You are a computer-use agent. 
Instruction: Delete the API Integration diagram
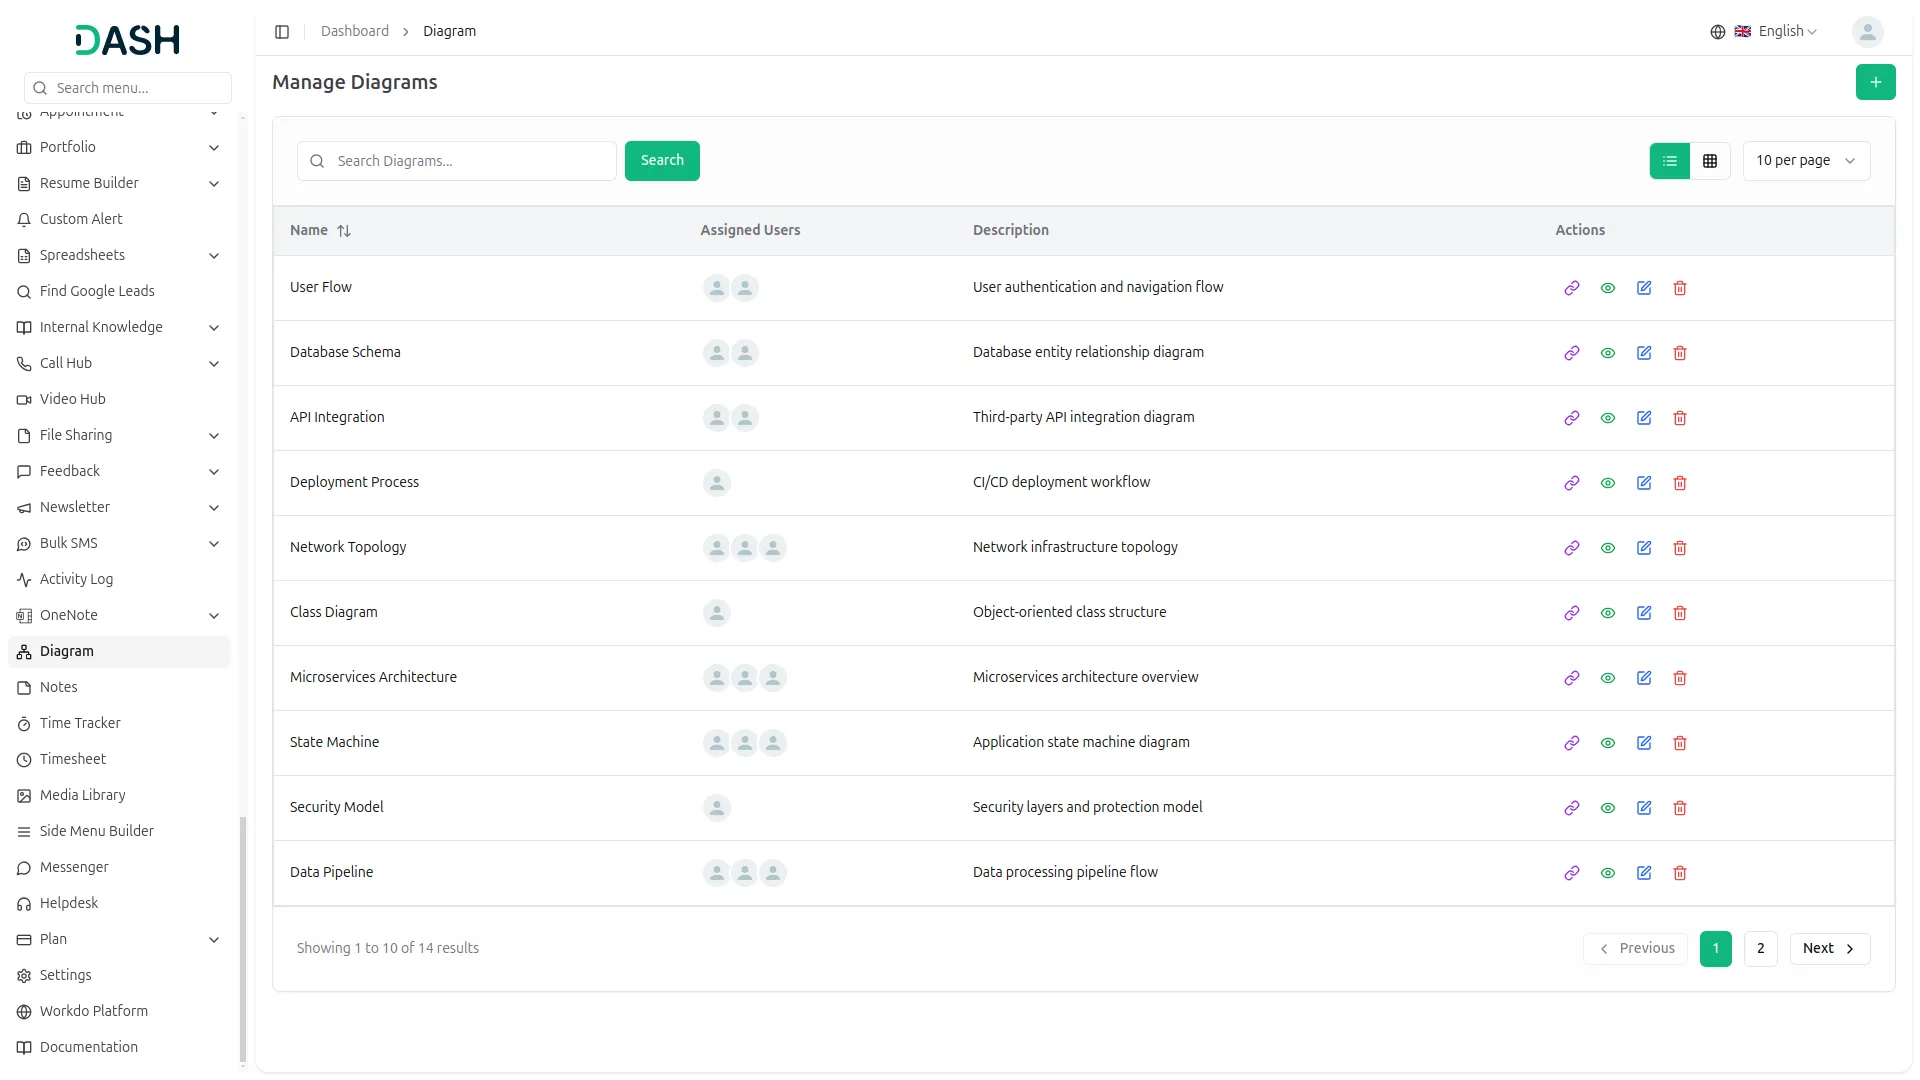point(1679,418)
